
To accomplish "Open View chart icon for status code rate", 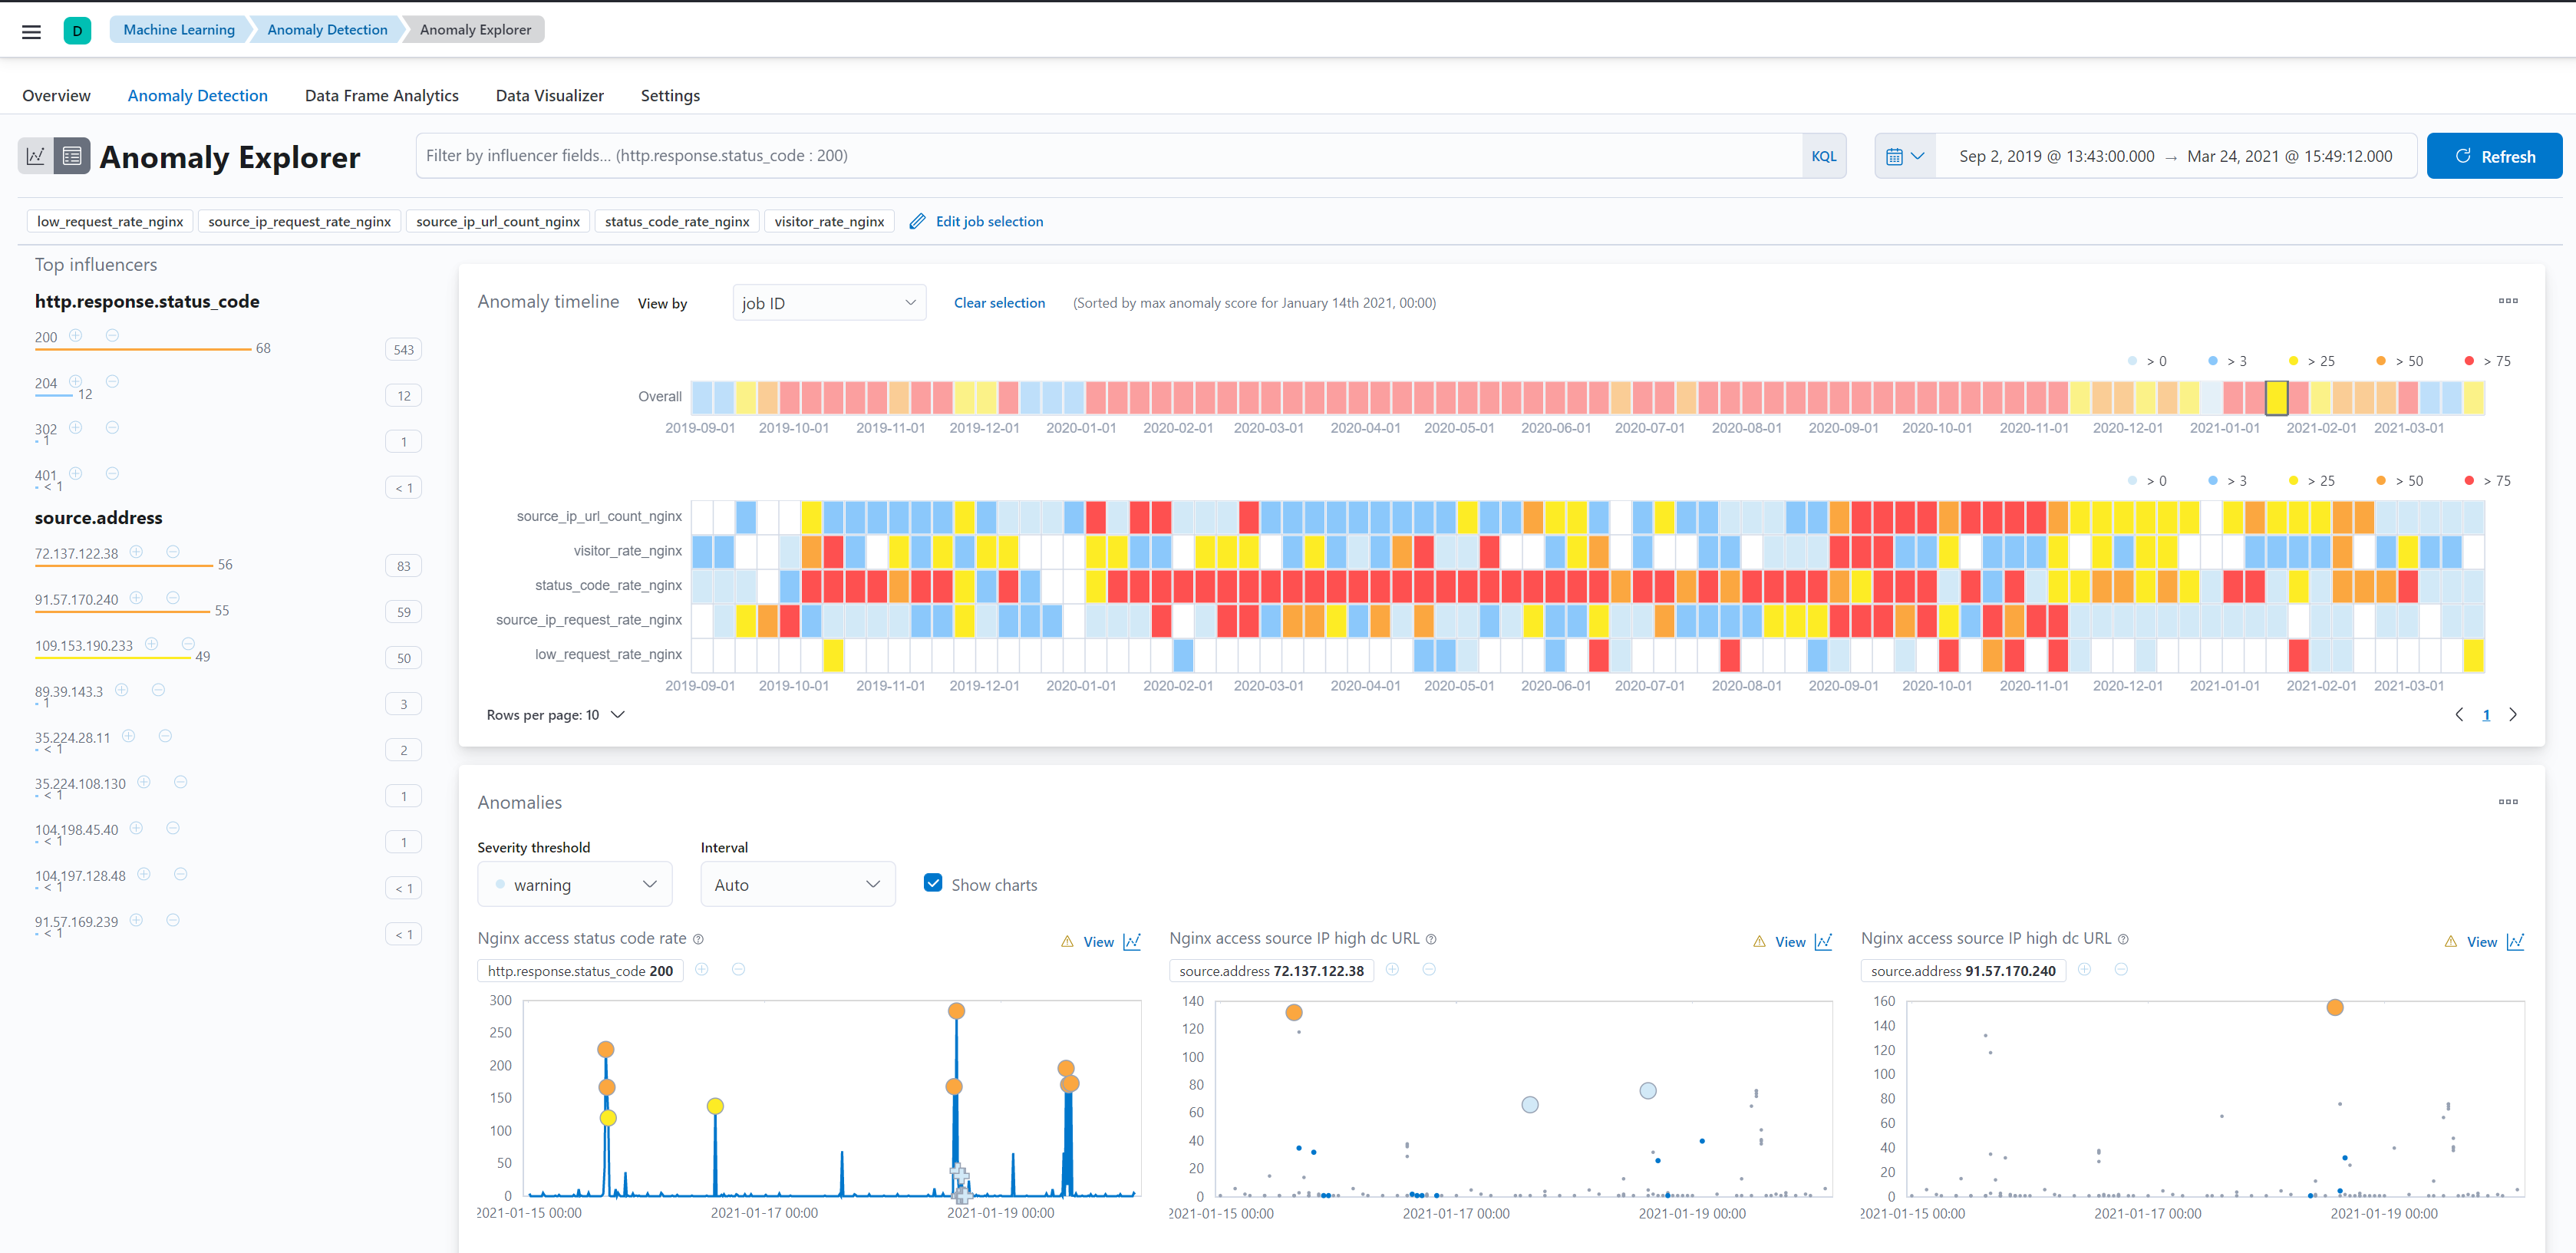I will click(x=1131, y=942).
